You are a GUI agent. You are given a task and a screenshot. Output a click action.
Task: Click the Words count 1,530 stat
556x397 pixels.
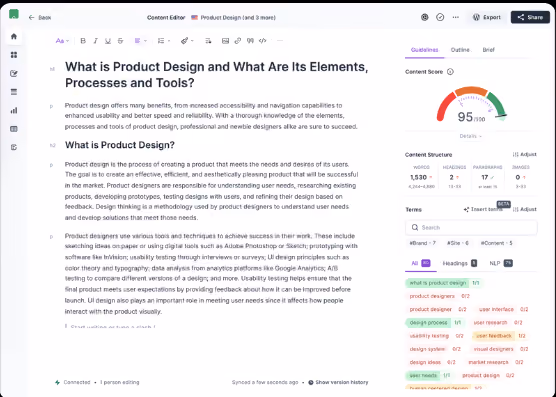point(421,177)
